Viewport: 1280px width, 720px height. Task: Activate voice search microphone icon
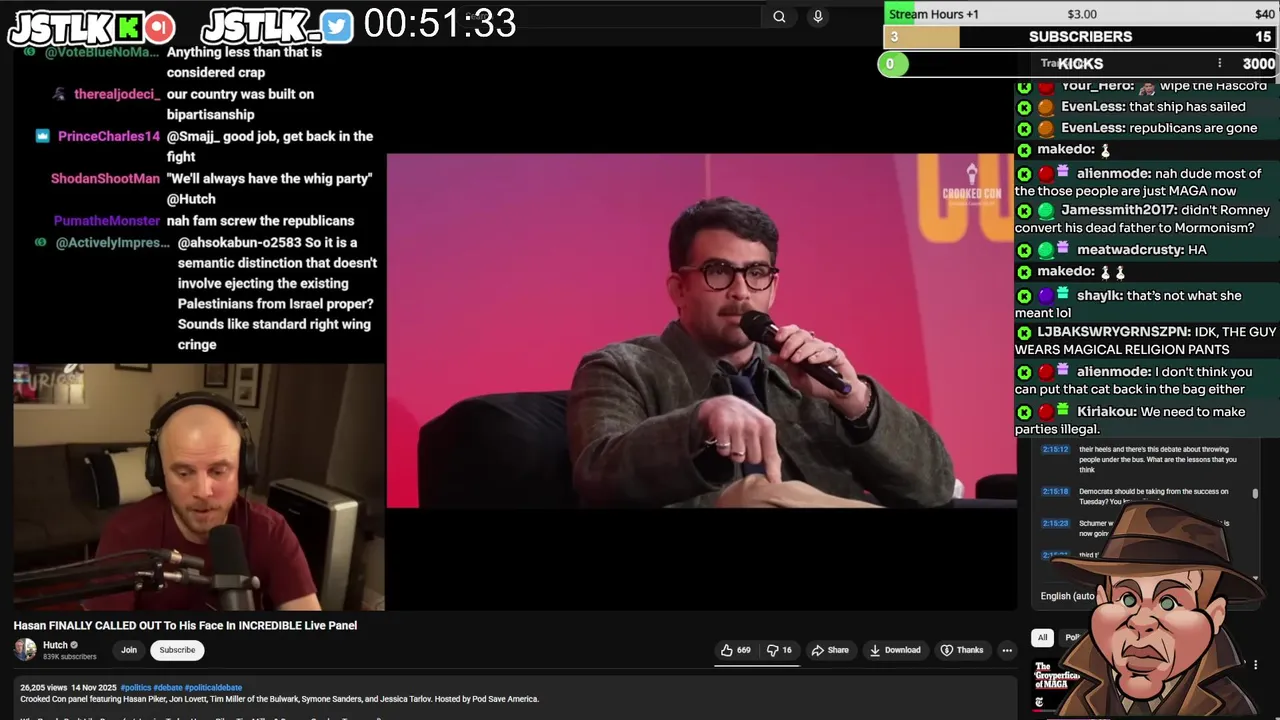coord(818,16)
